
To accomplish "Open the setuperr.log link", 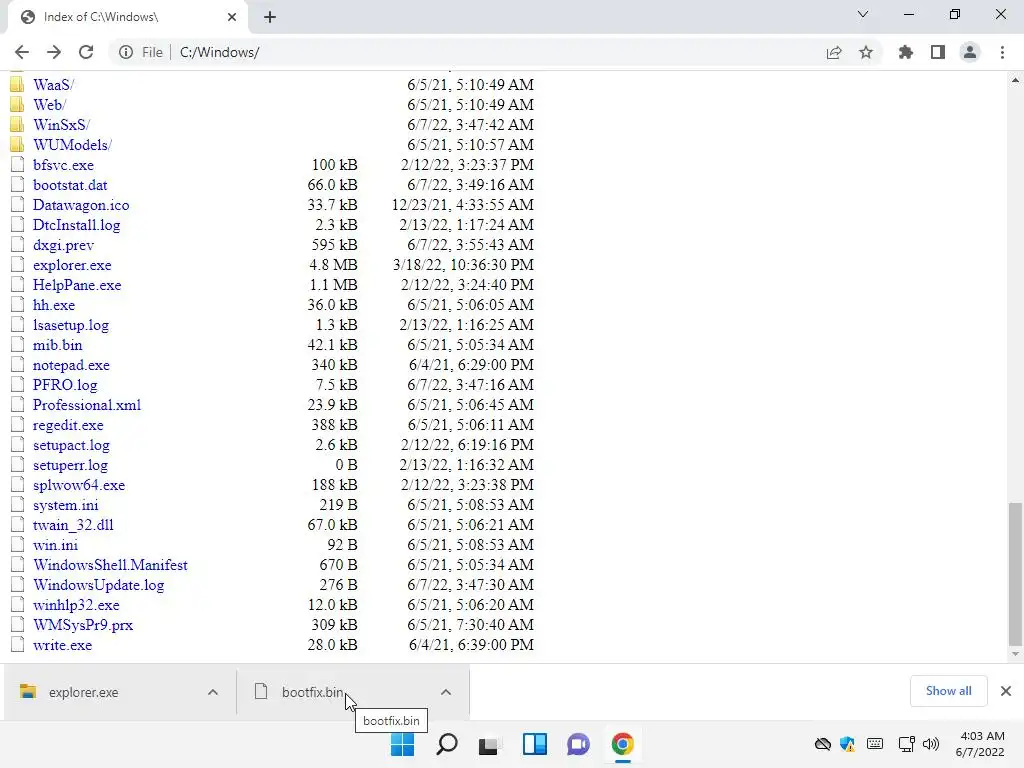I will pos(71,465).
